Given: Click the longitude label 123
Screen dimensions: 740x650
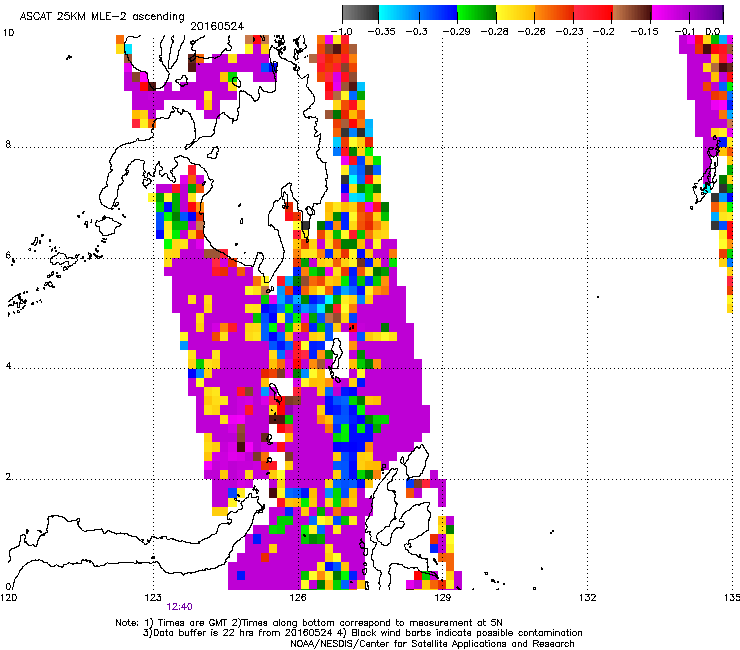Looking at the screenshot, I should (153, 598).
